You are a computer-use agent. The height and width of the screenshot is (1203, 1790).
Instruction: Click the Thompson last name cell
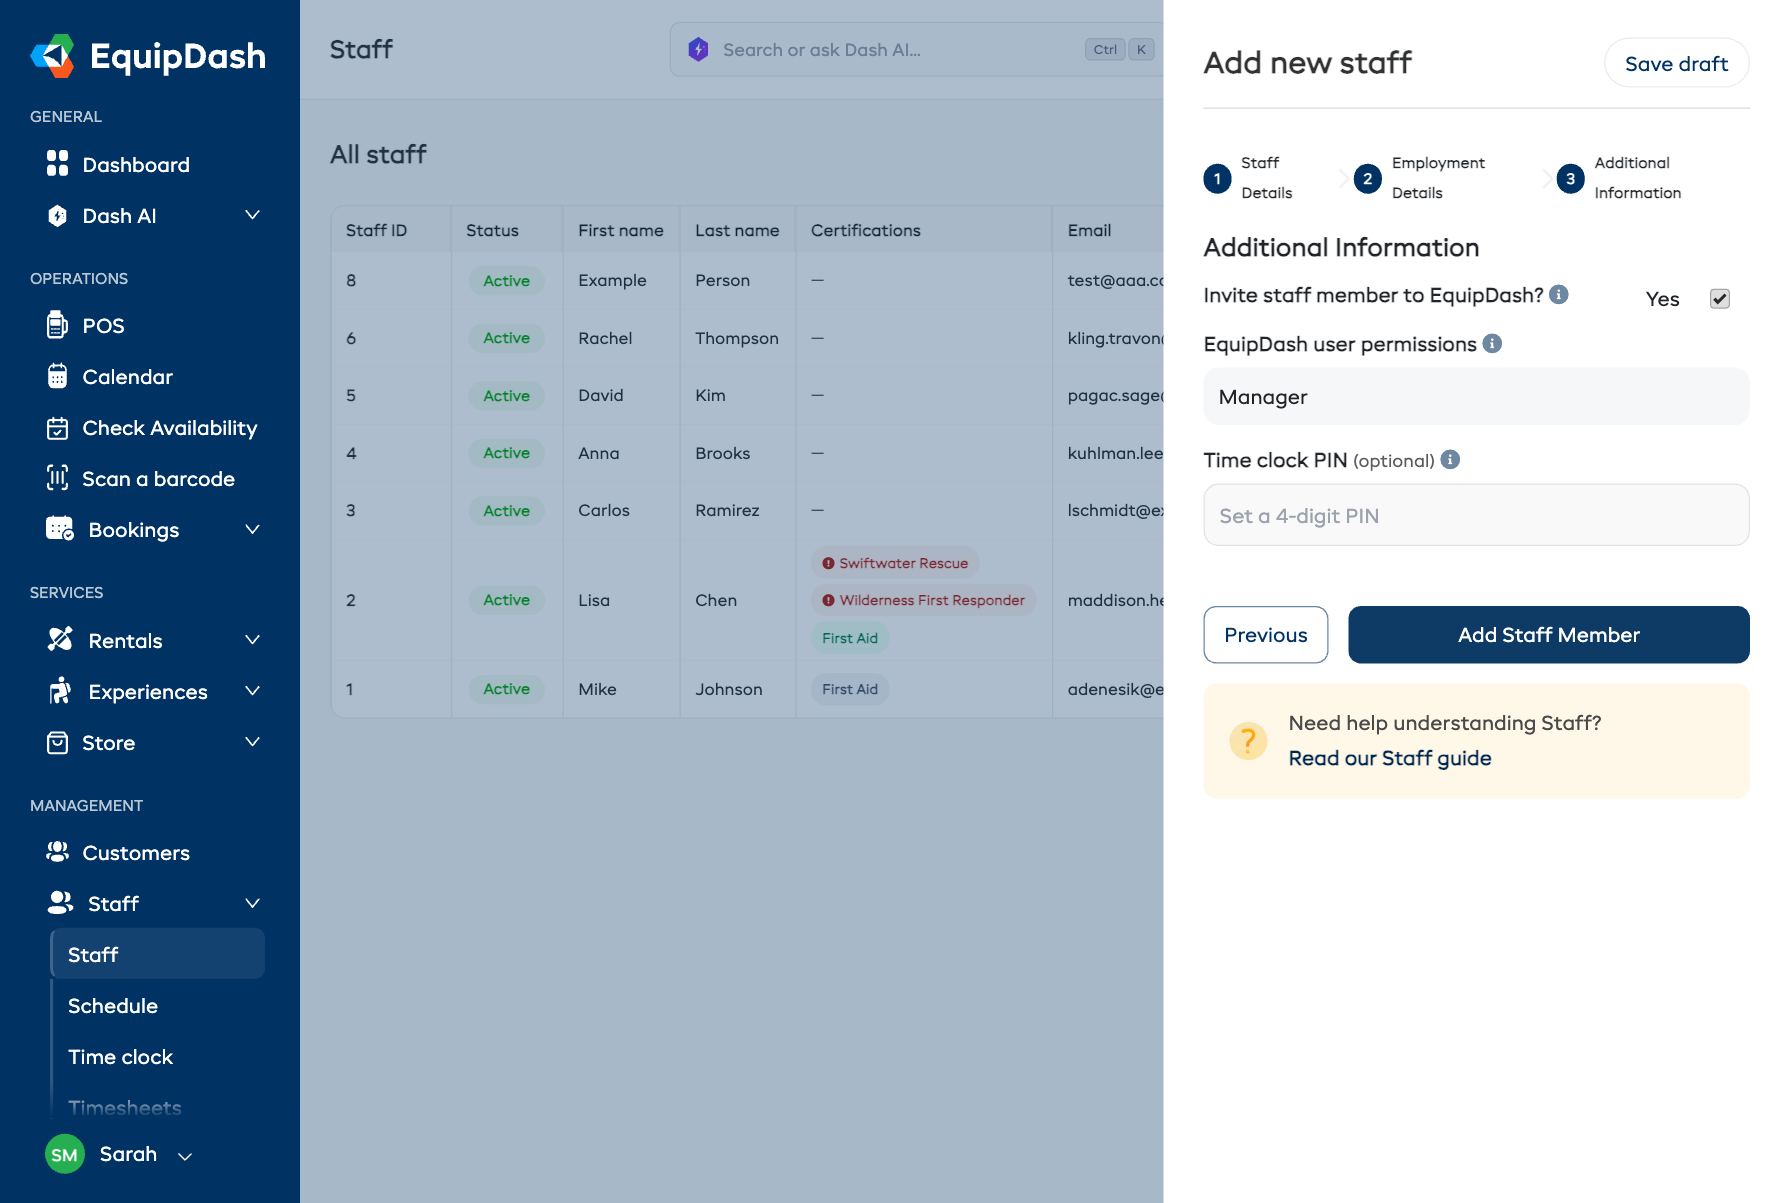736,338
